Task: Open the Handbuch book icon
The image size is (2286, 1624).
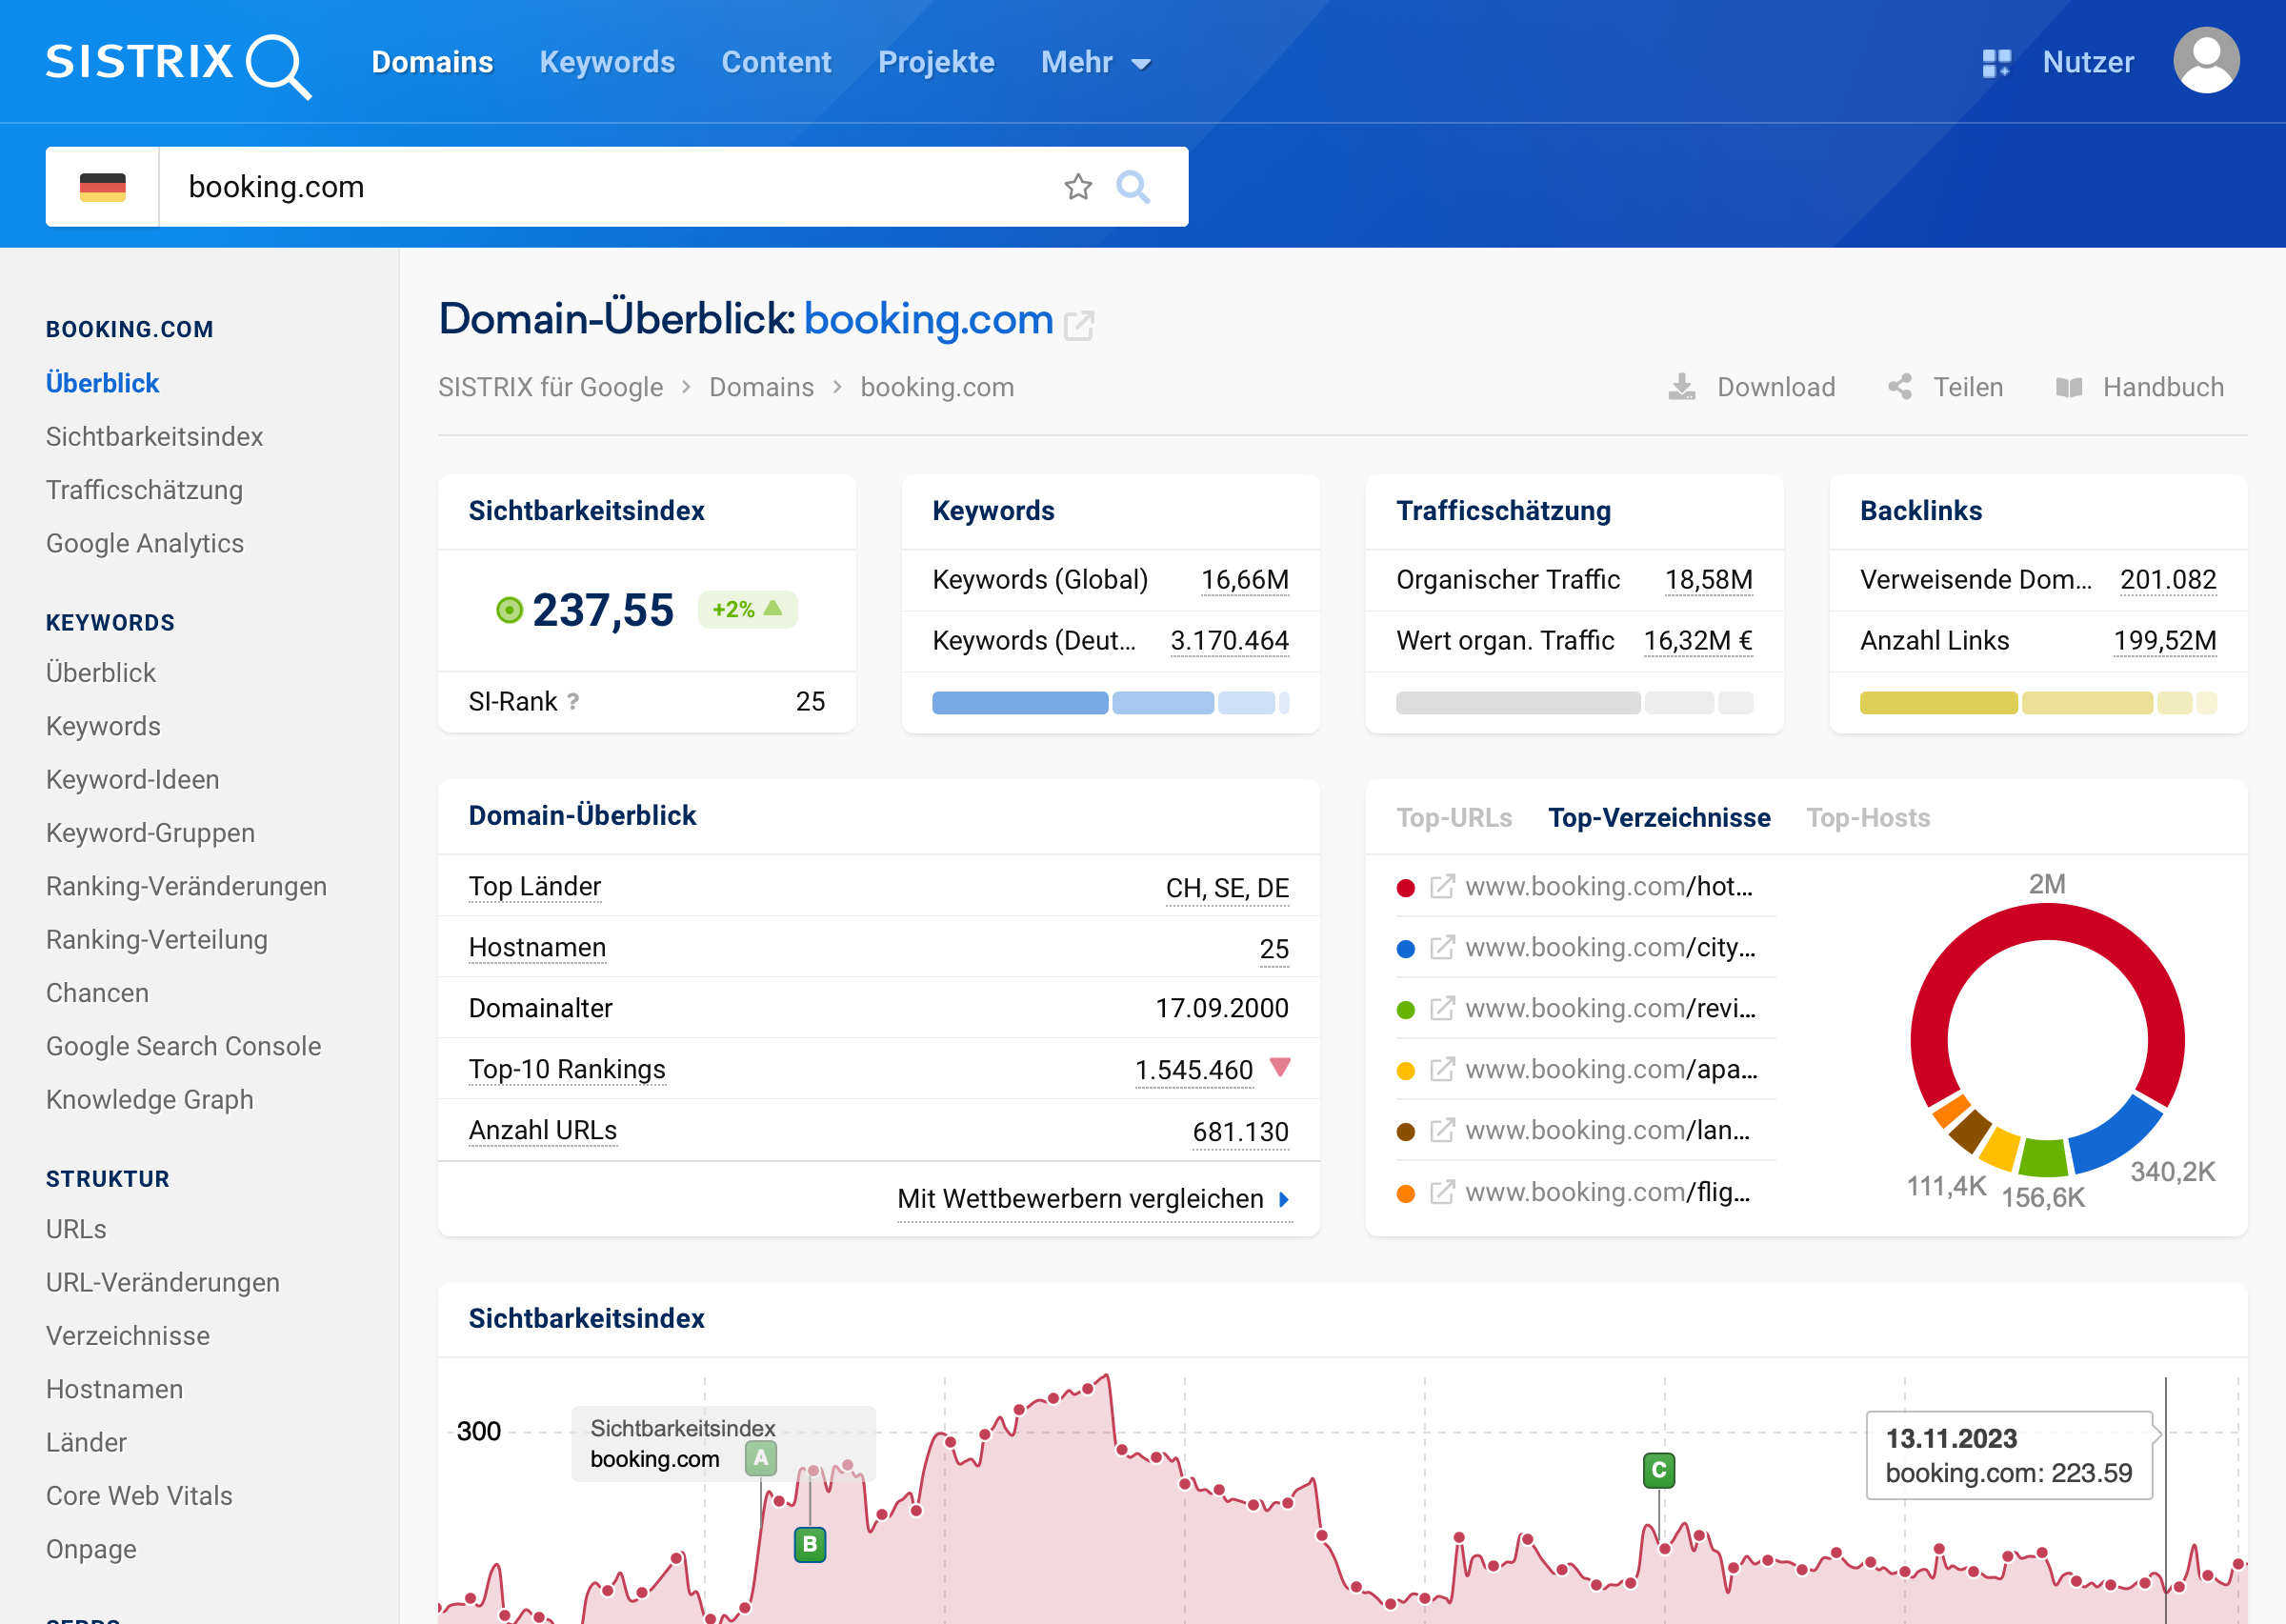Action: point(2068,387)
